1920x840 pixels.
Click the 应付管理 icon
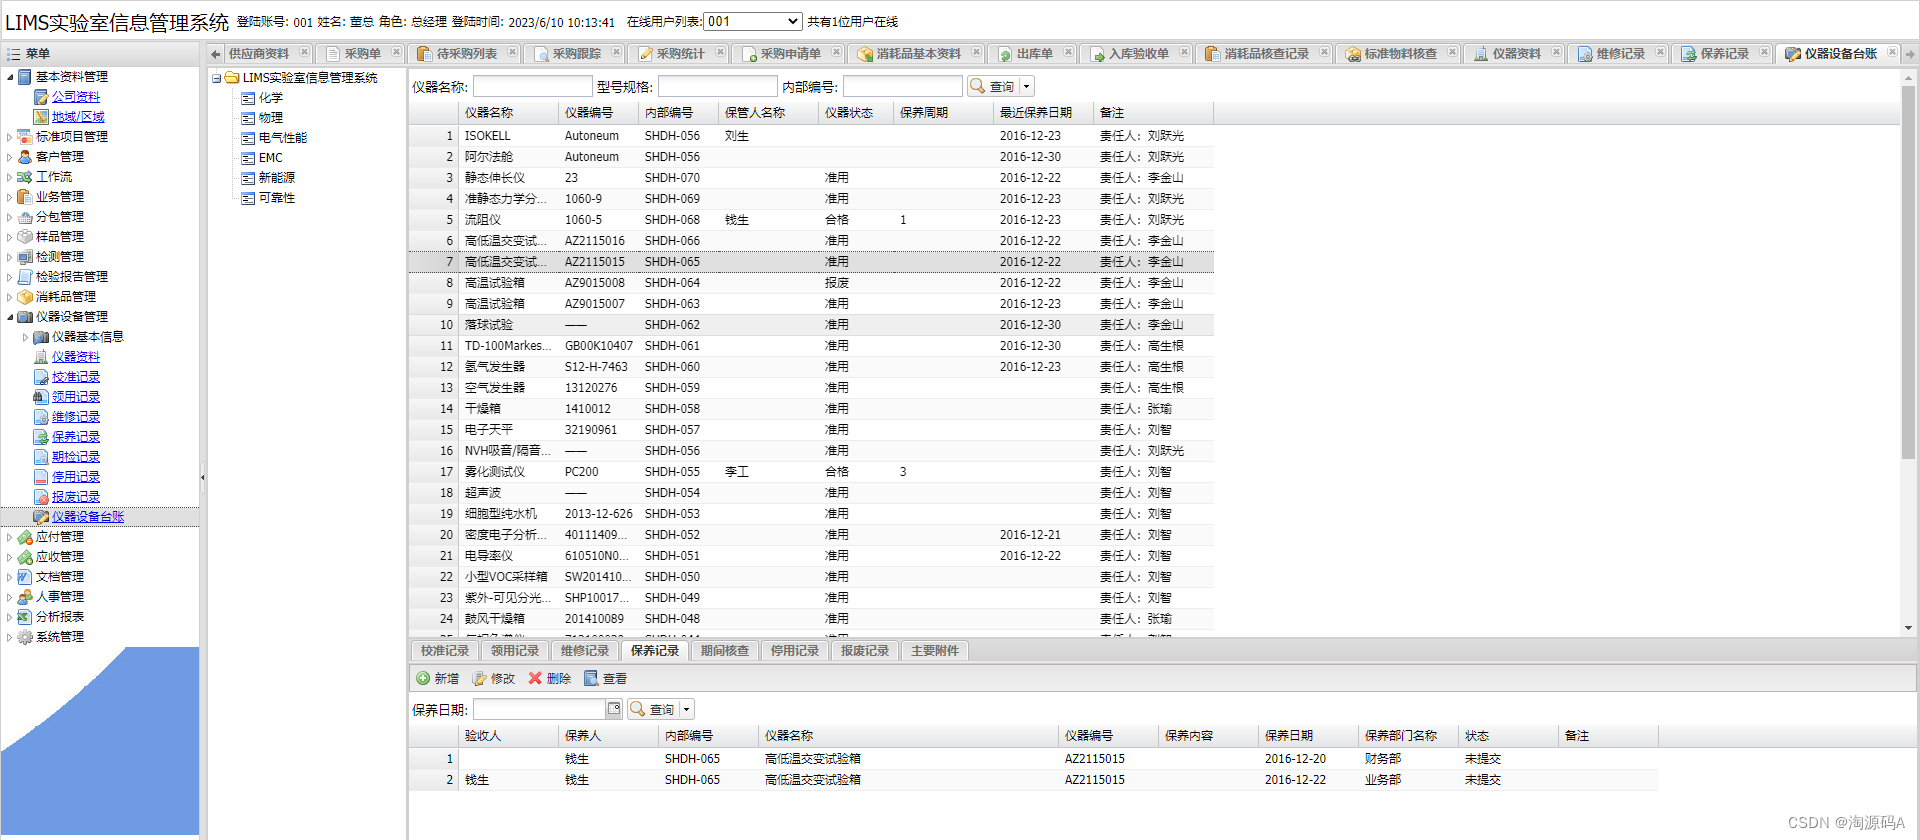25,537
